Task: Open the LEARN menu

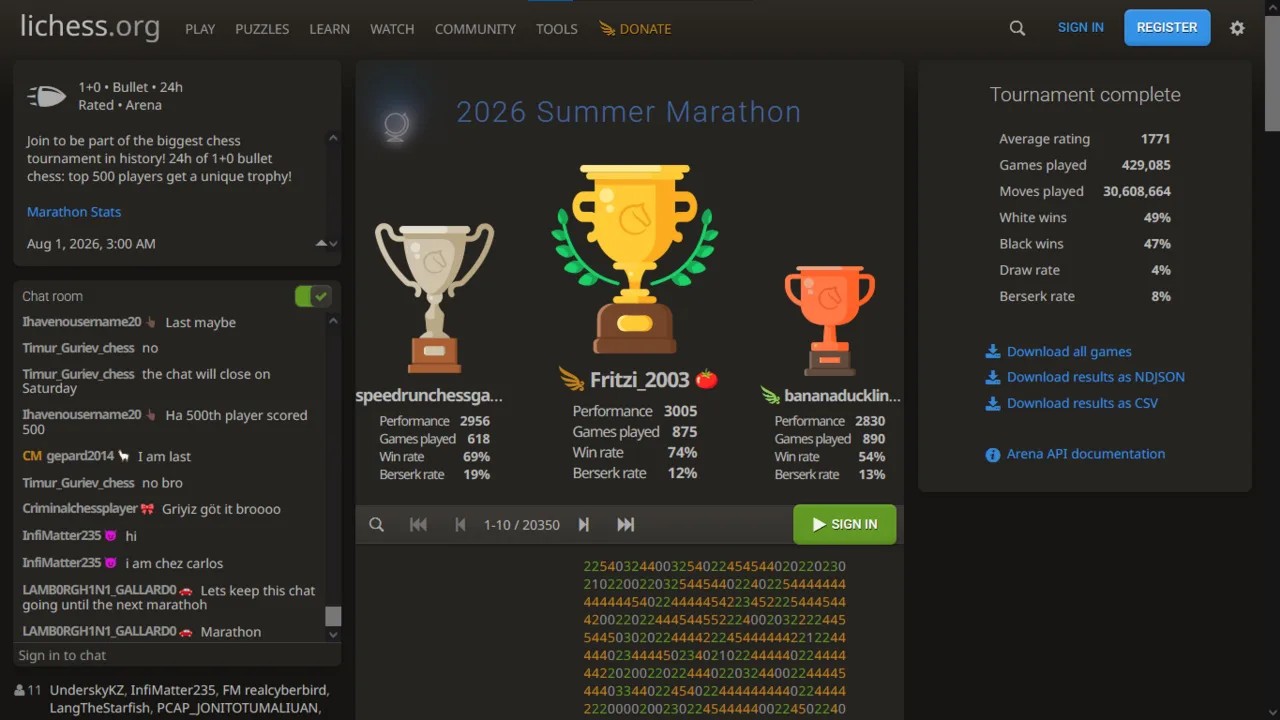Action: pos(329,29)
